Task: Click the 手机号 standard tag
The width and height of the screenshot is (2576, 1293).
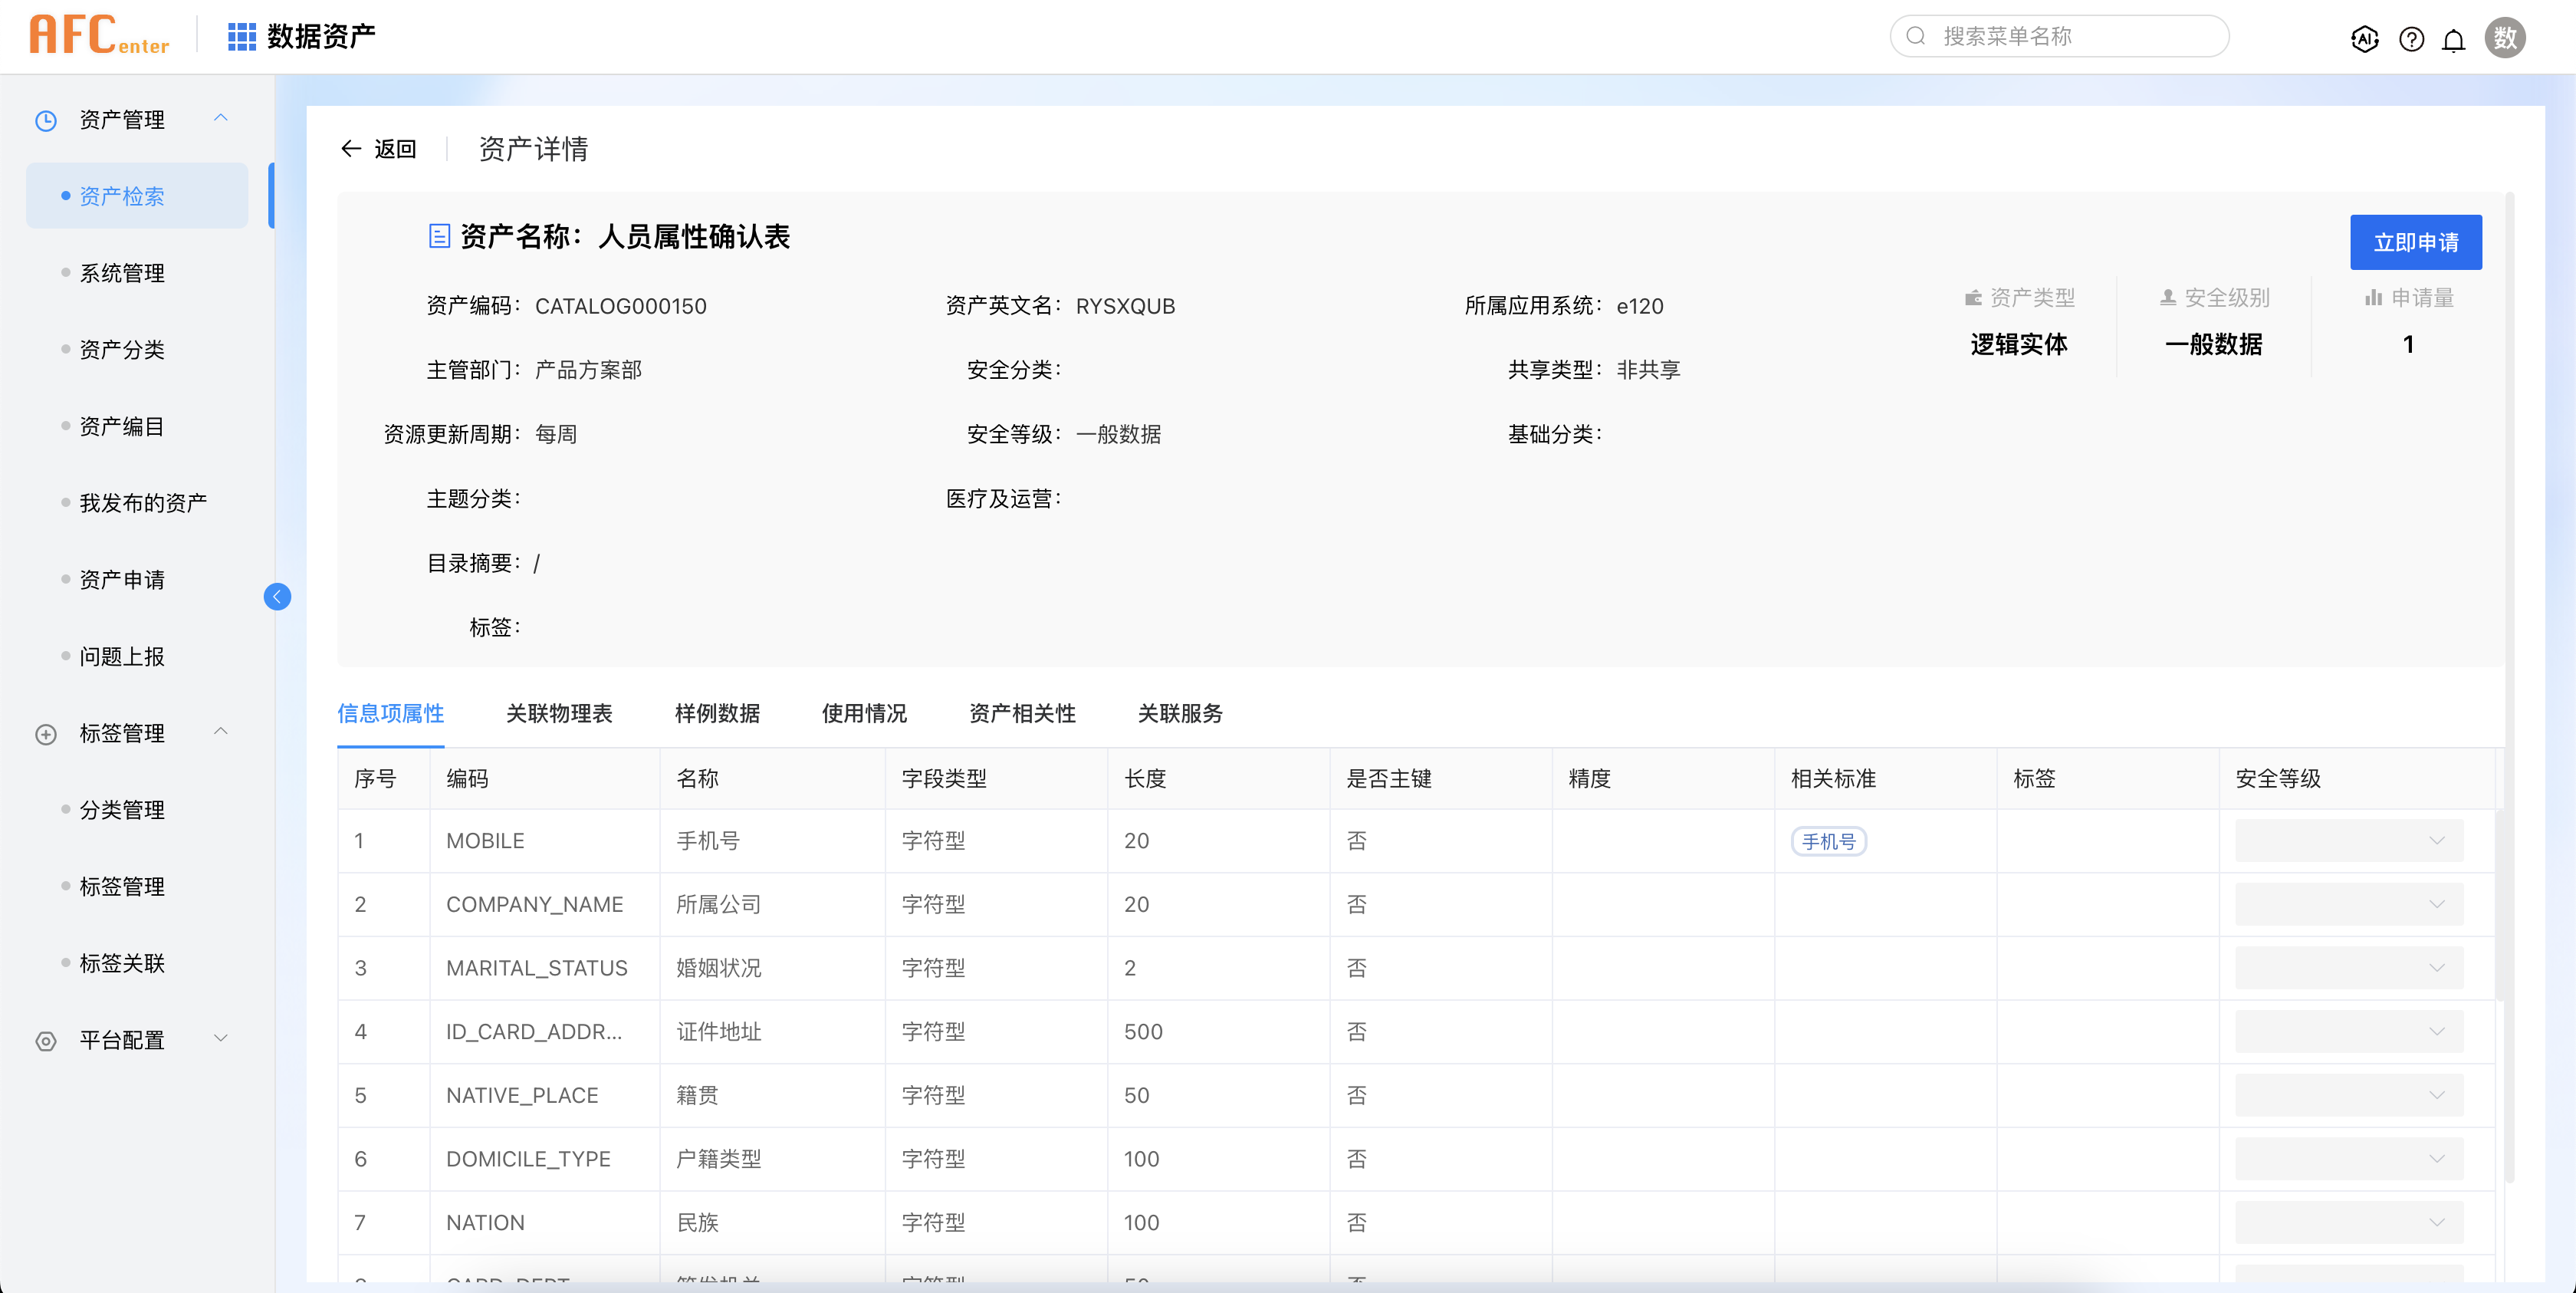Action: point(1828,842)
